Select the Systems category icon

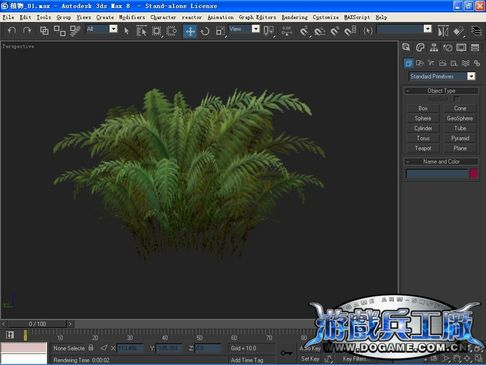pos(477,63)
